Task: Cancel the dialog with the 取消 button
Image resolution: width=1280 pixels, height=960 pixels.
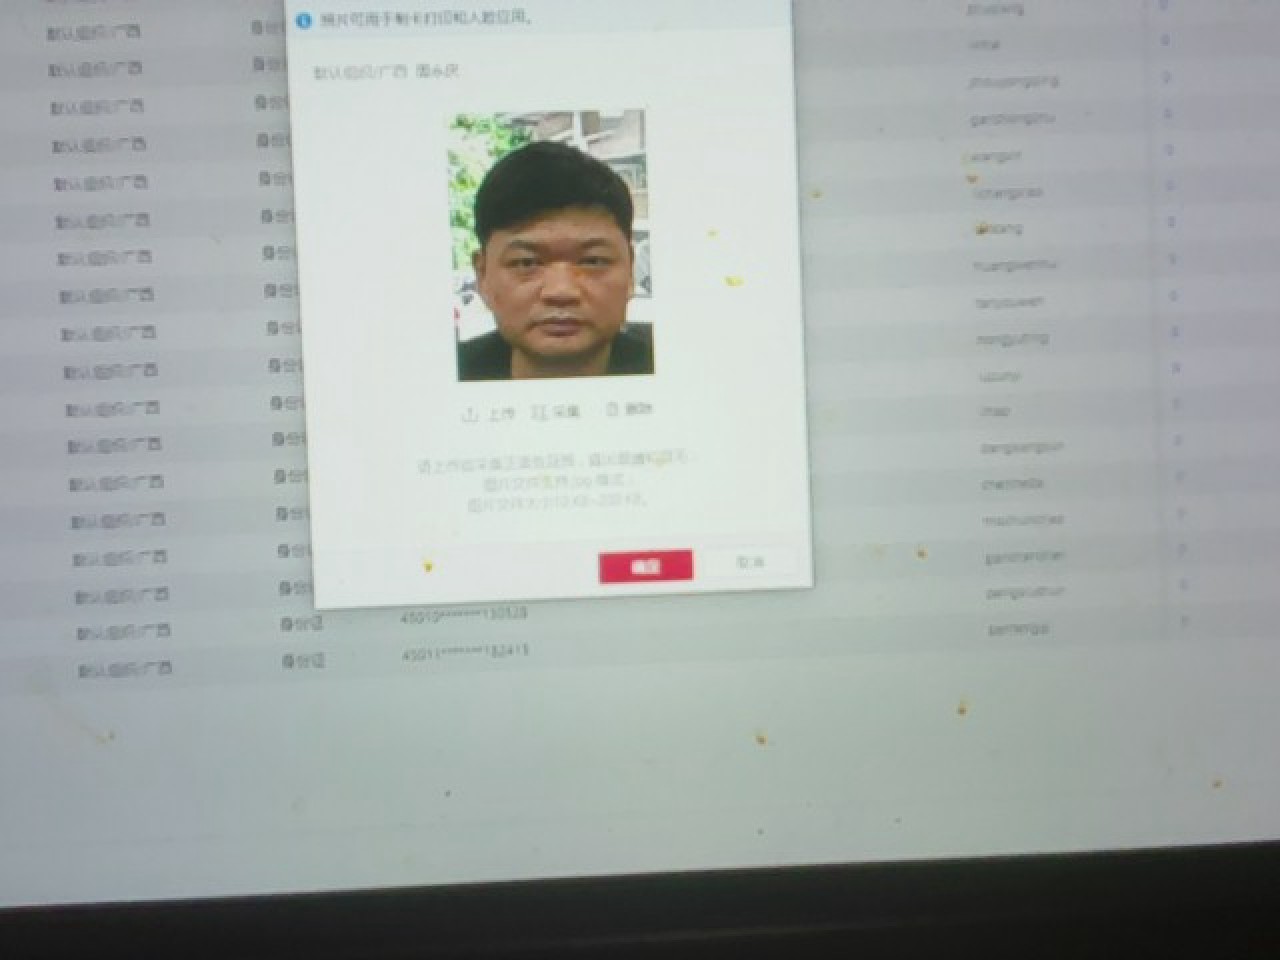Action: [750, 563]
